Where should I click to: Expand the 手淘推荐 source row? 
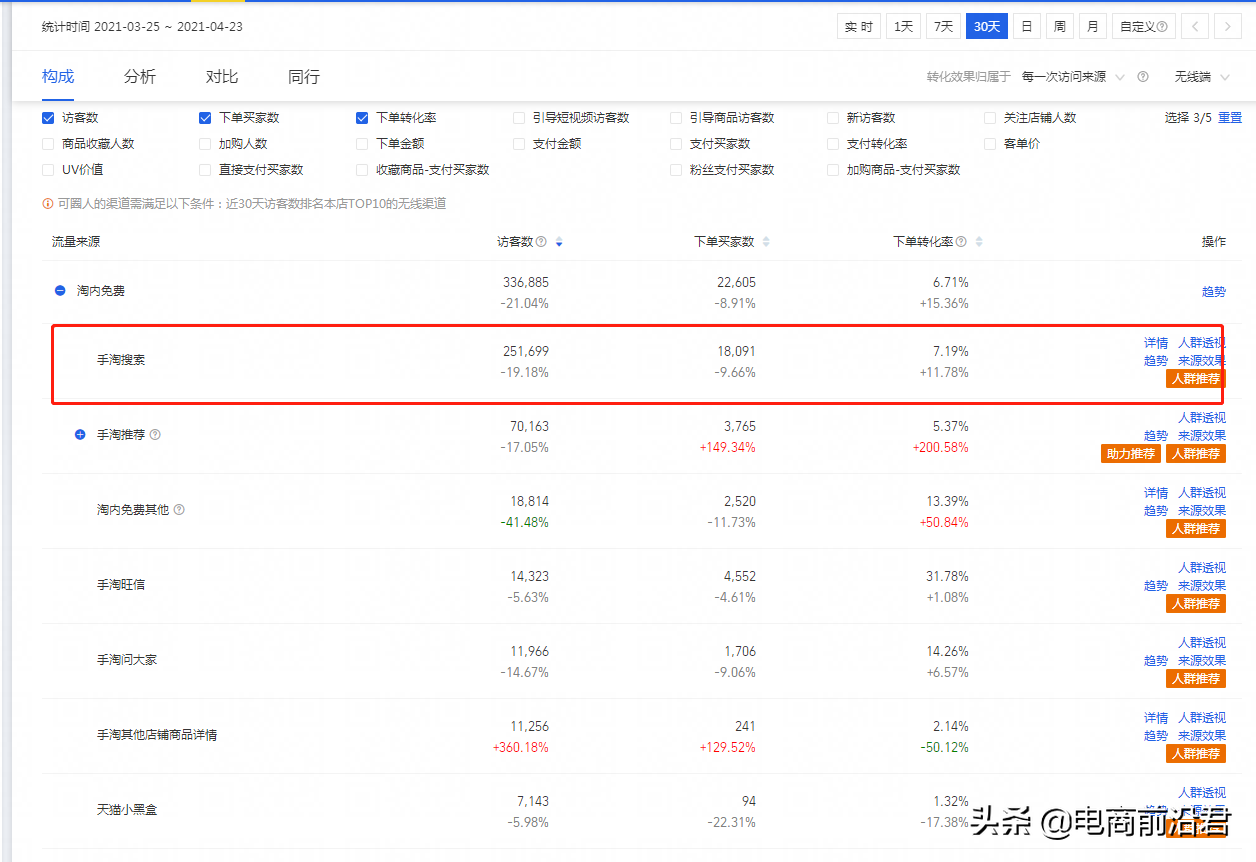coord(81,435)
